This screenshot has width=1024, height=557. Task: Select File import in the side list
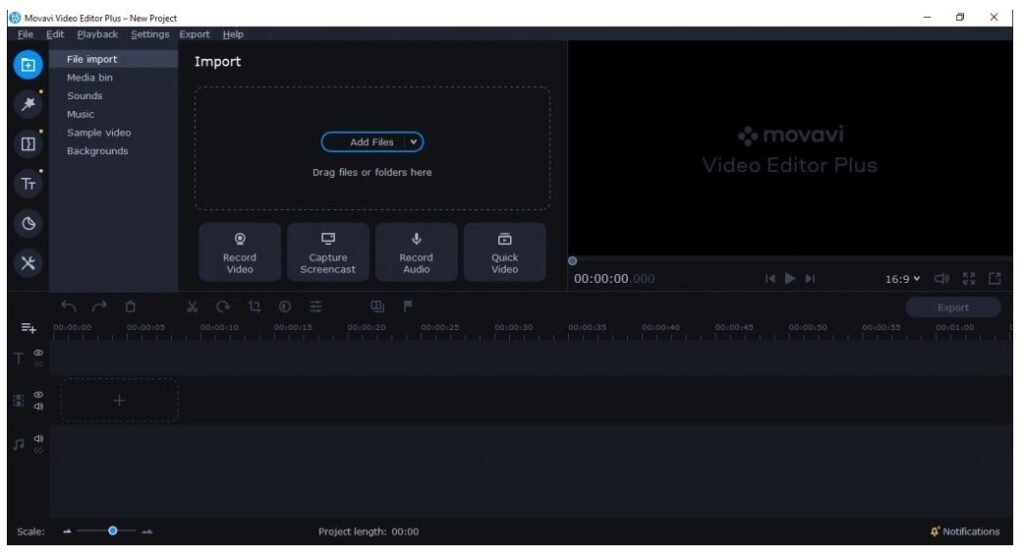point(113,59)
